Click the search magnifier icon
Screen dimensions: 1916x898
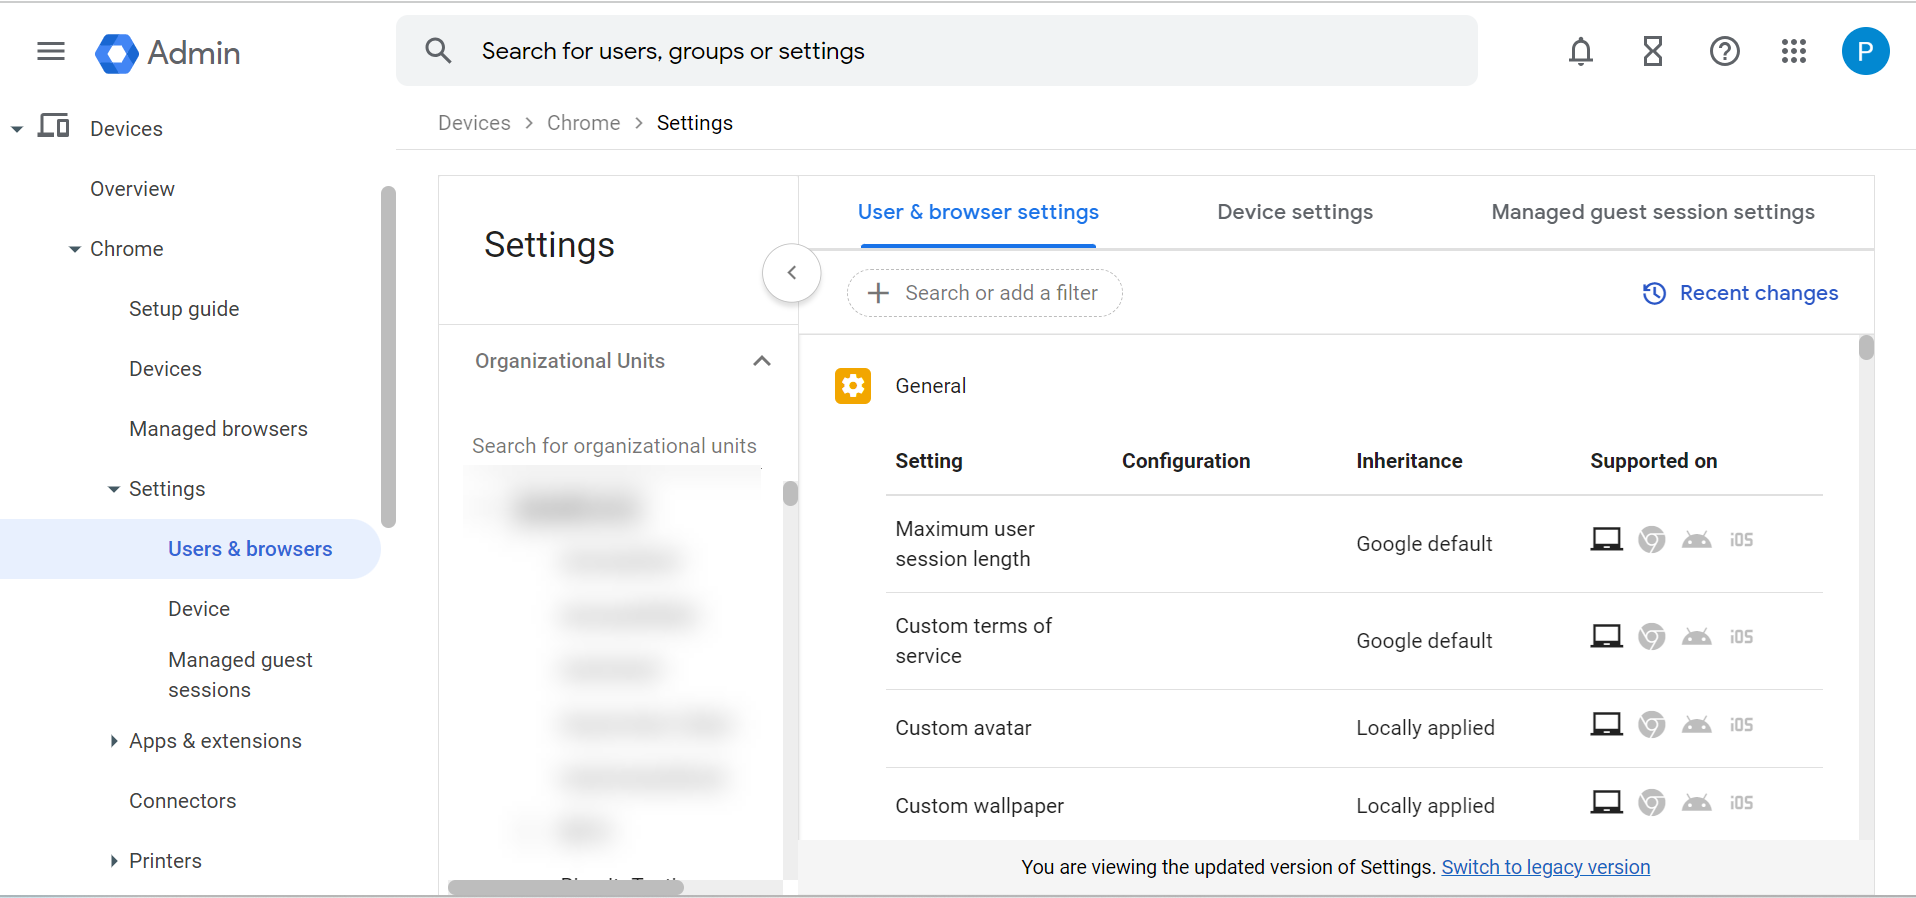pyautogui.click(x=438, y=51)
